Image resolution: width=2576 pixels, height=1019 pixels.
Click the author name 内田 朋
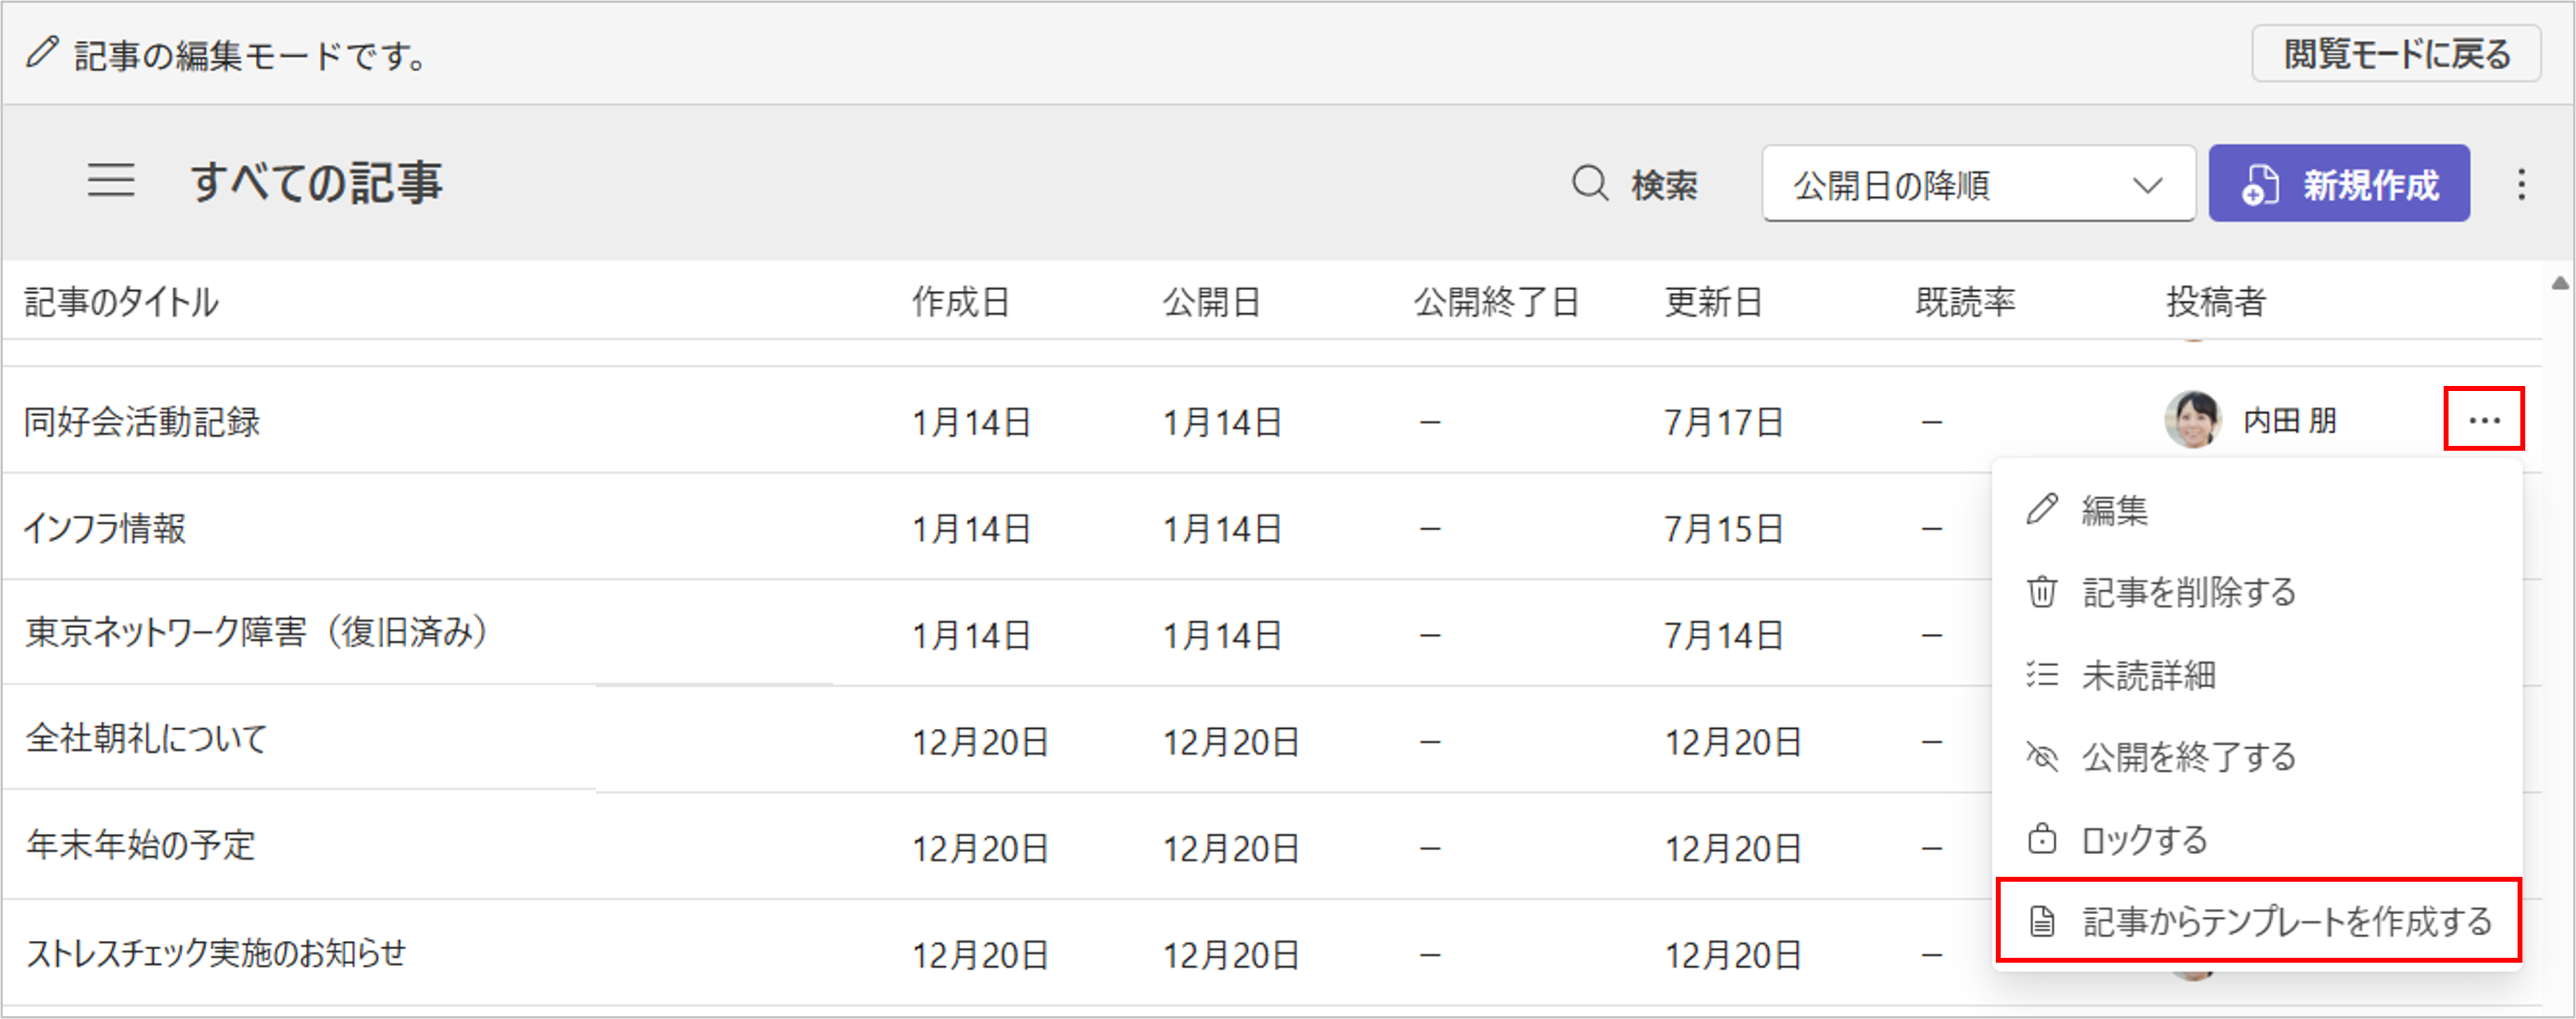pos(2290,421)
